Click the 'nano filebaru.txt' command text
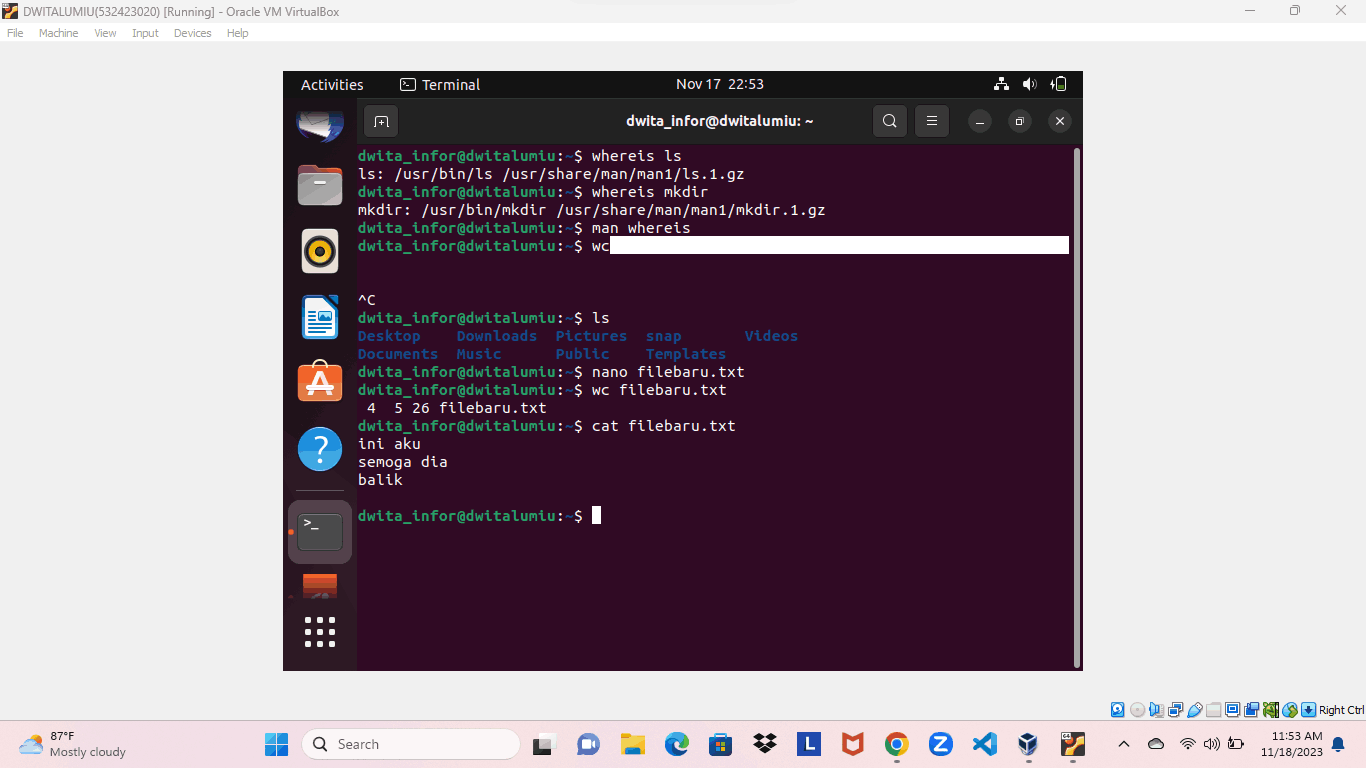This screenshot has height=768, width=1366. click(x=668, y=372)
